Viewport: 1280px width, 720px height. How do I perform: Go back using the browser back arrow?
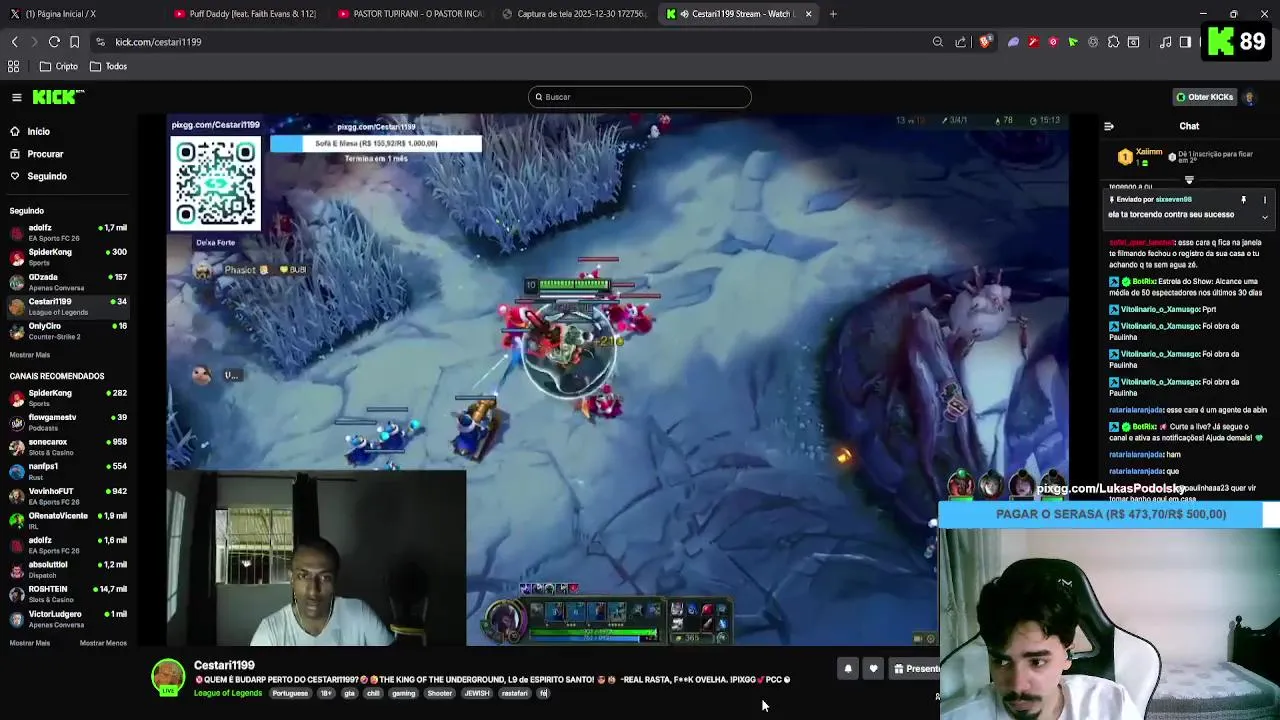coord(14,42)
